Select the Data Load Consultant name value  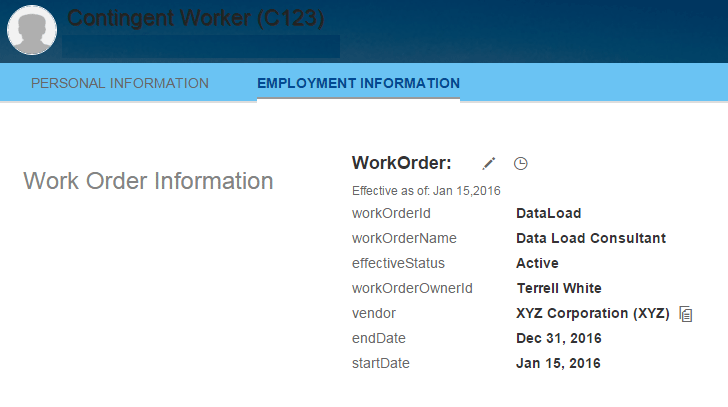[x=590, y=238]
